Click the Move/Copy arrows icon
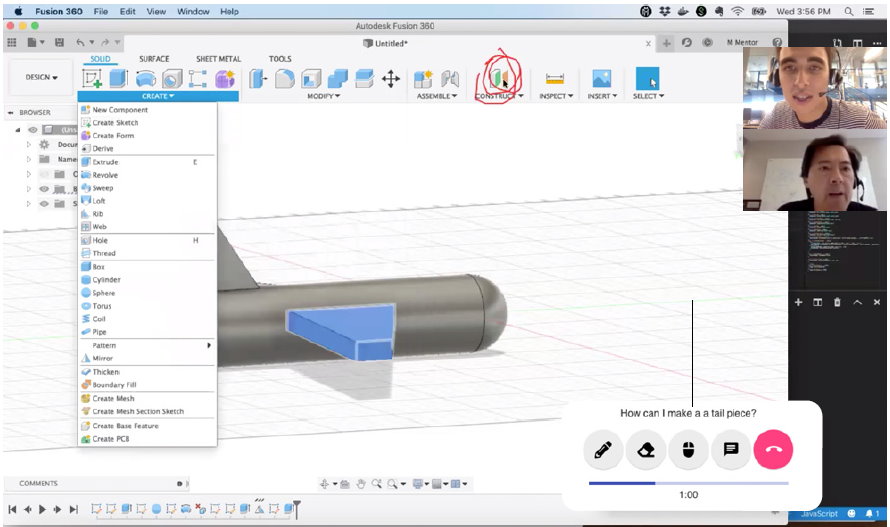This screenshot has width=890, height=527. pyautogui.click(x=391, y=78)
